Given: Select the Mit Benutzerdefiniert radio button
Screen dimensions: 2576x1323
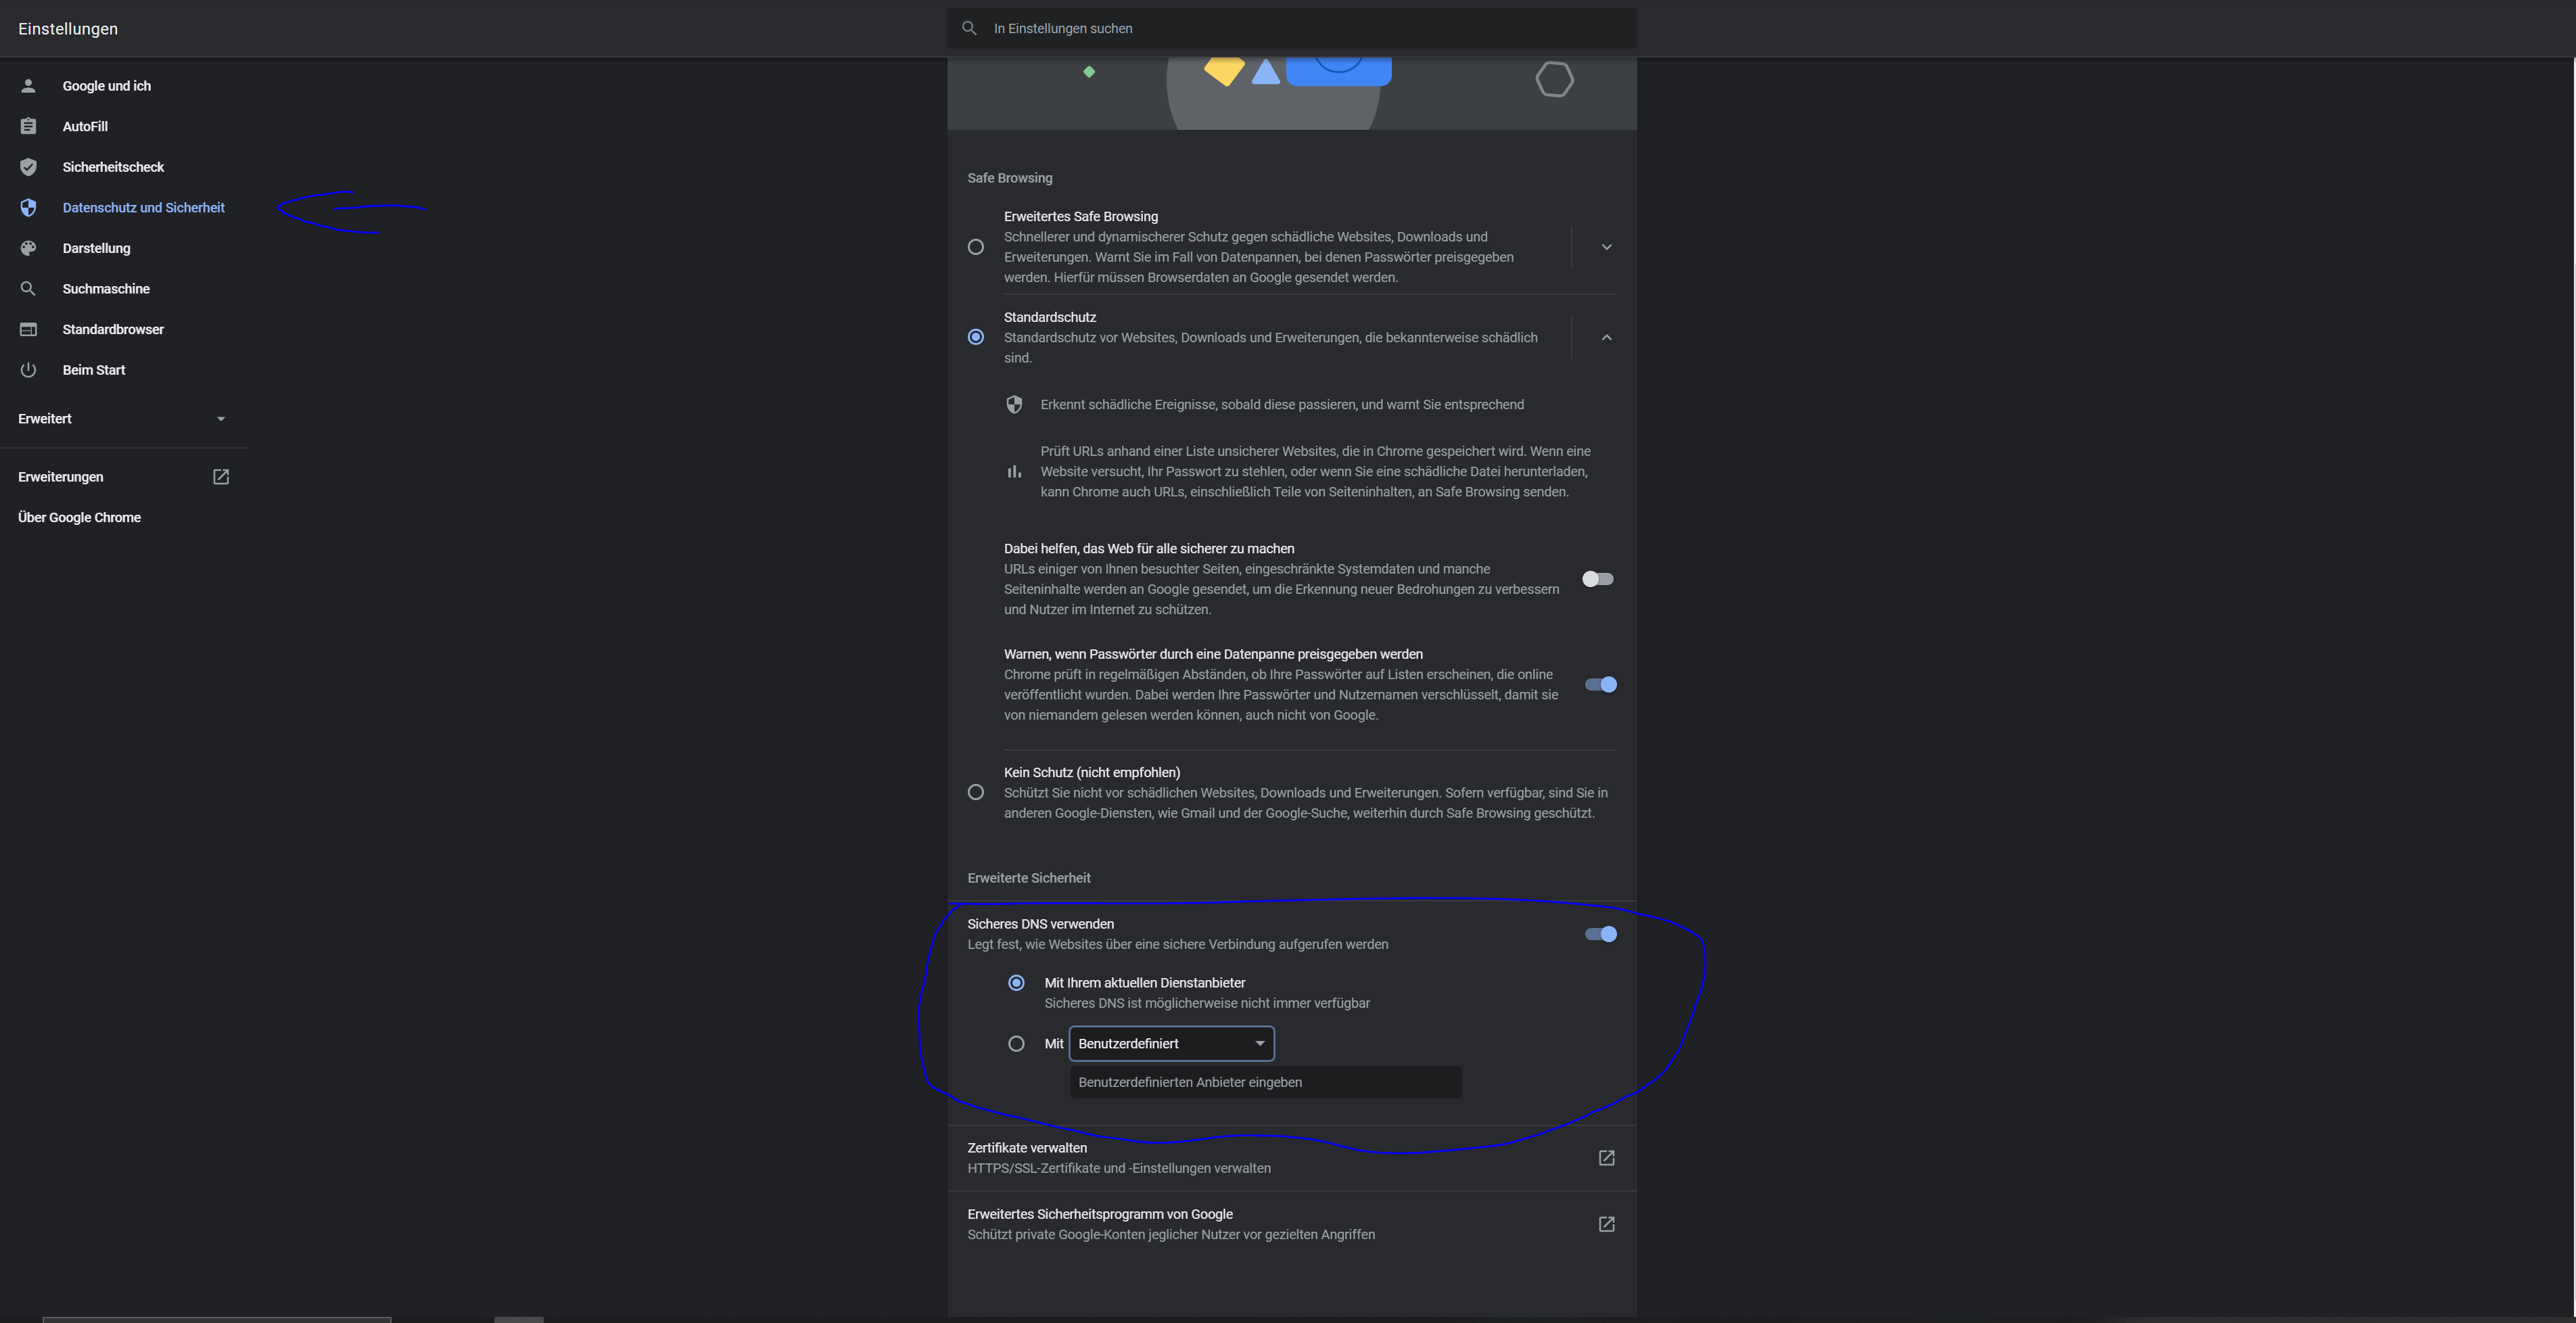Looking at the screenshot, I should (x=1016, y=1043).
